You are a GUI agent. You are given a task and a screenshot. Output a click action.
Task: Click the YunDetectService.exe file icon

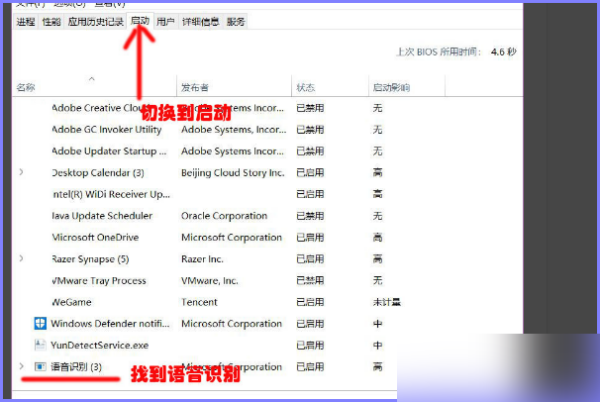click(x=40, y=345)
